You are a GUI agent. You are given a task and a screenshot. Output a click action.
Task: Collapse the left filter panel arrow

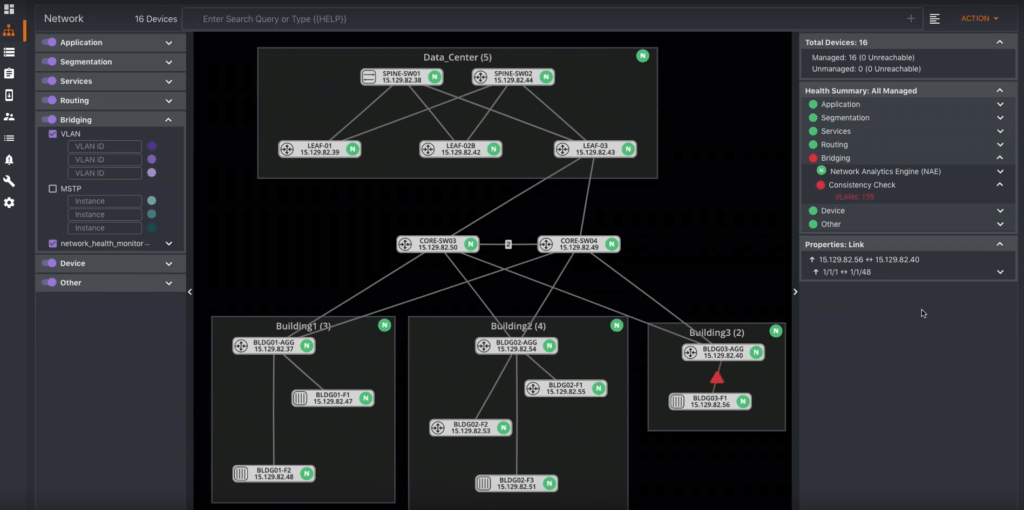click(190, 292)
